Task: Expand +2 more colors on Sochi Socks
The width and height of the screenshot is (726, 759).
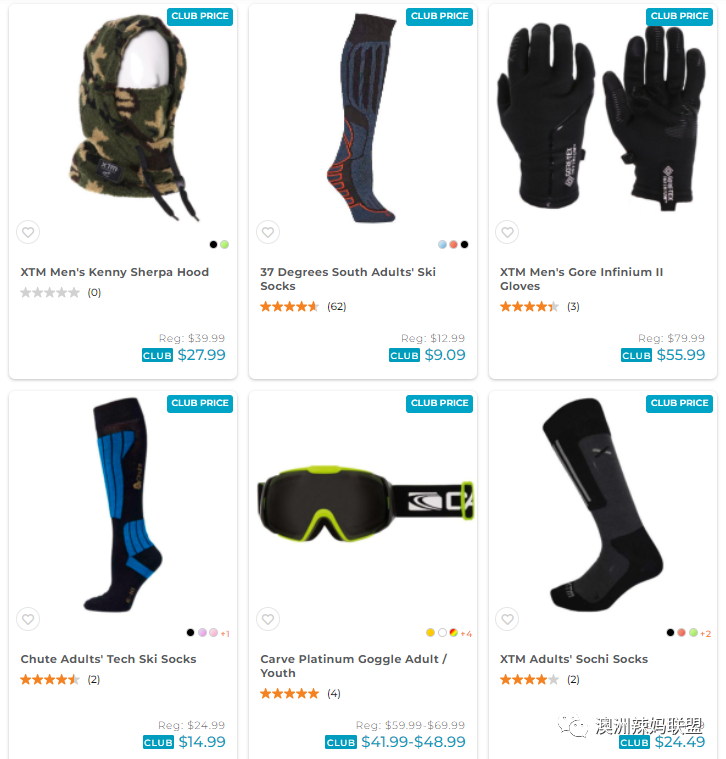Action: pos(706,634)
